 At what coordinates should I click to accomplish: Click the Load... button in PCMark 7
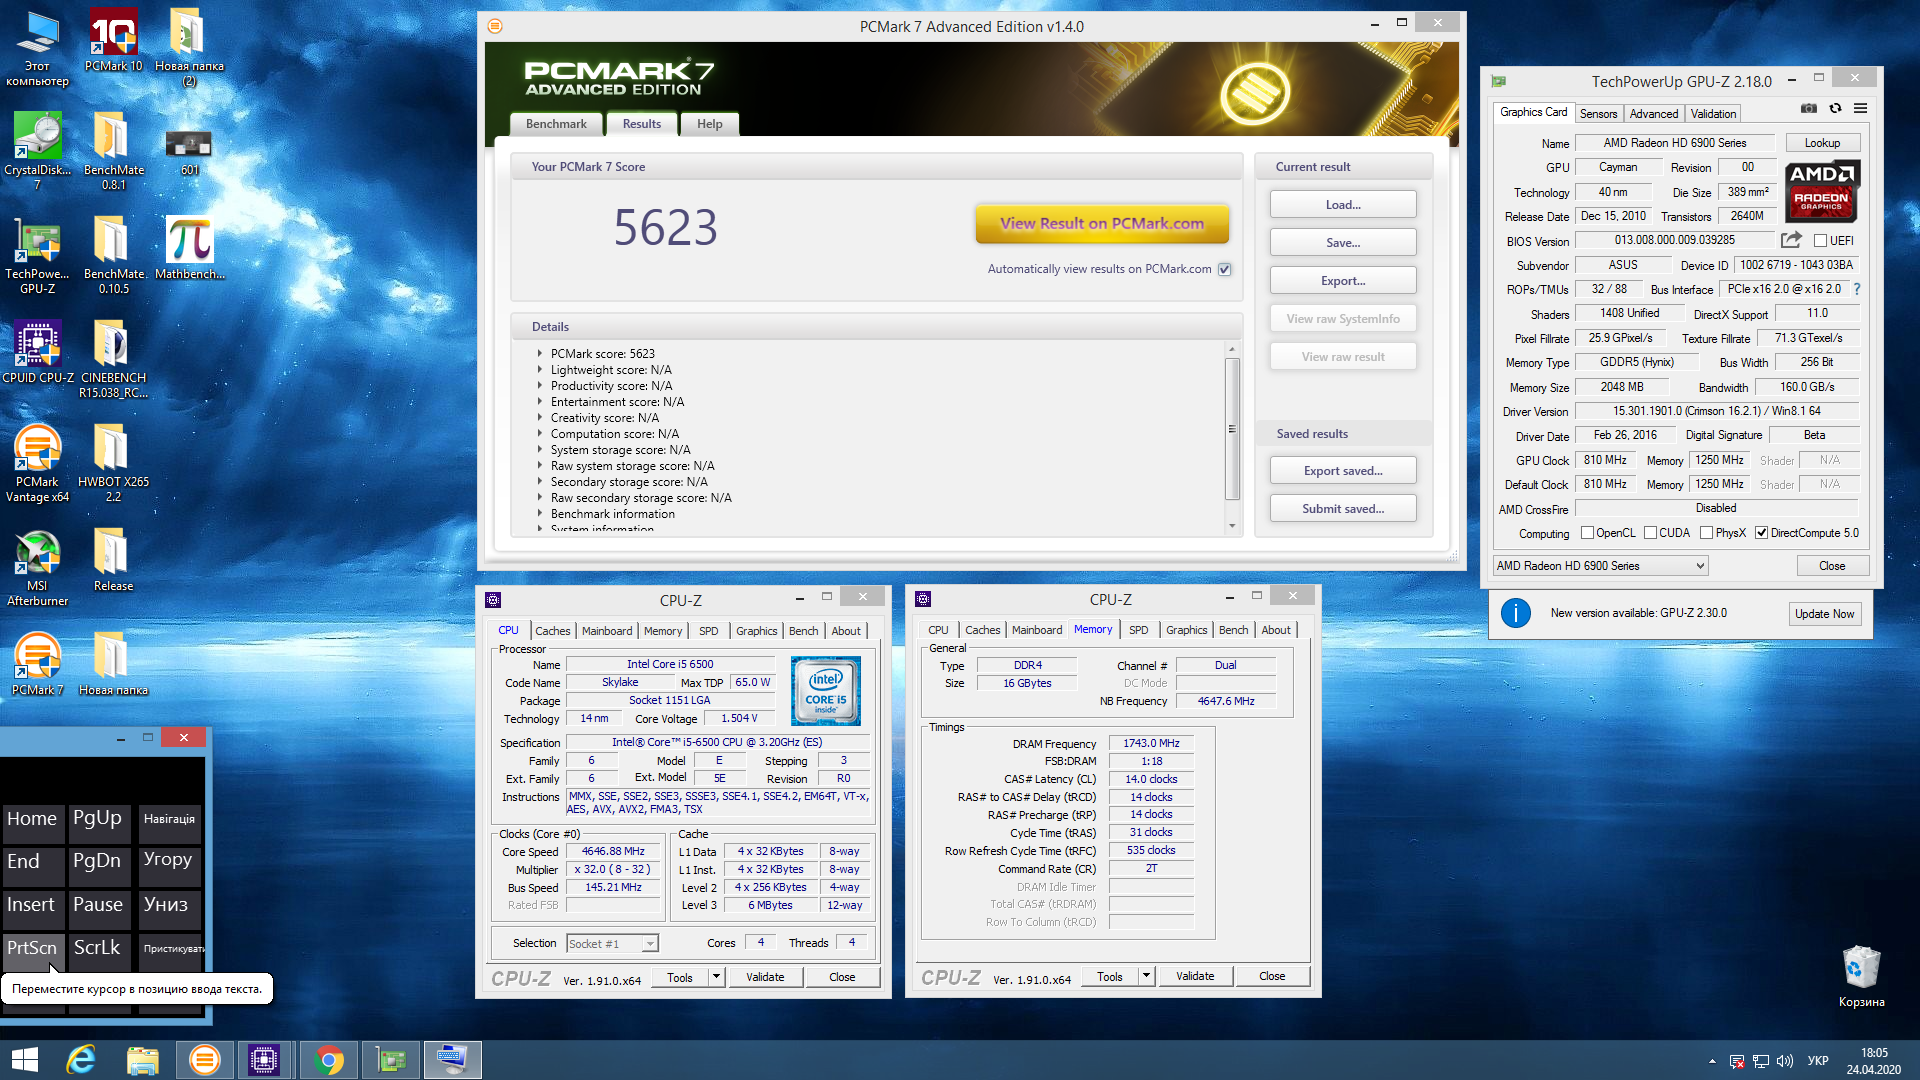point(1343,205)
